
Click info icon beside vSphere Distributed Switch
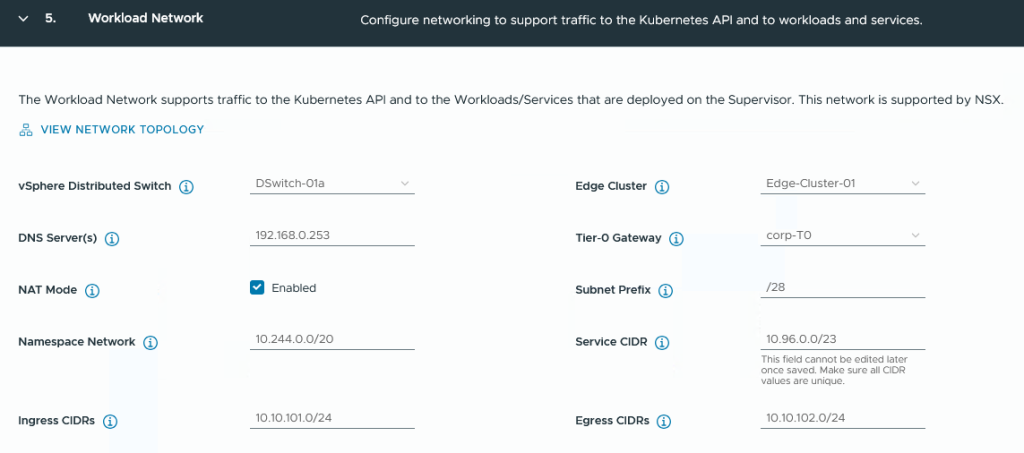(186, 187)
